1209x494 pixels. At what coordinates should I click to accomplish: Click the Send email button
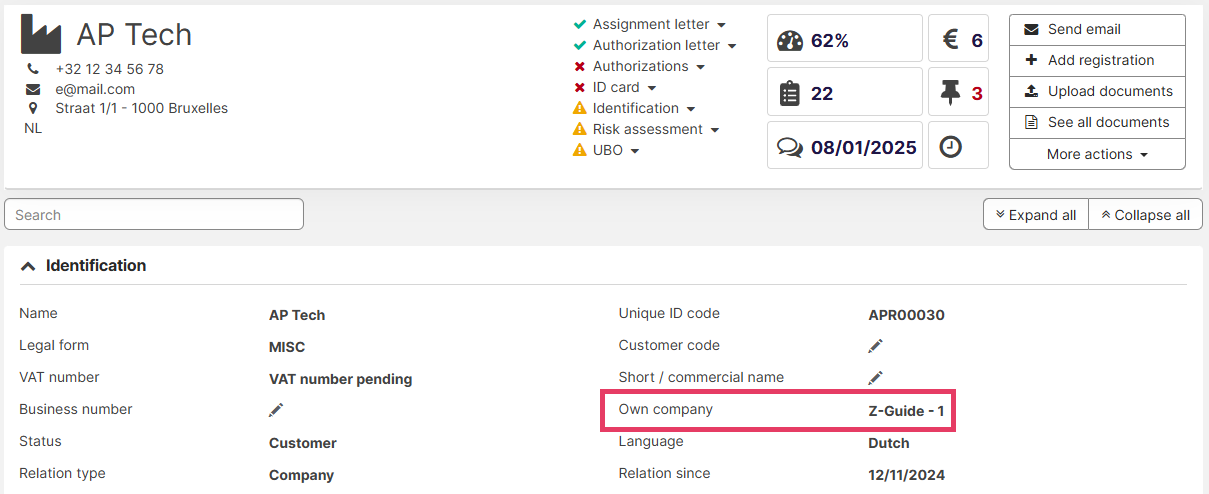[x=1097, y=29]
